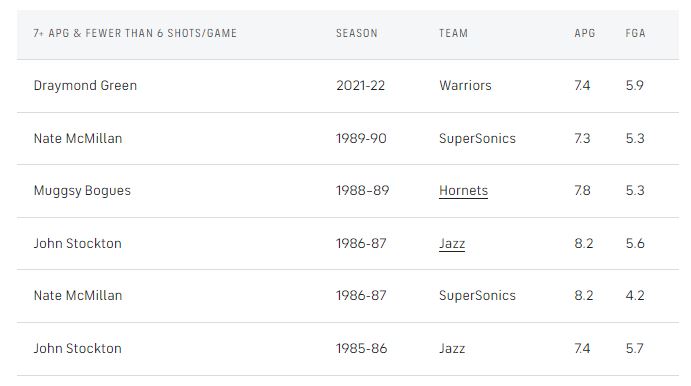The height and width of the screenshot is (386, 691).
Task: Click the Jazz cell in the 1985-86 row
Action: 452,349
